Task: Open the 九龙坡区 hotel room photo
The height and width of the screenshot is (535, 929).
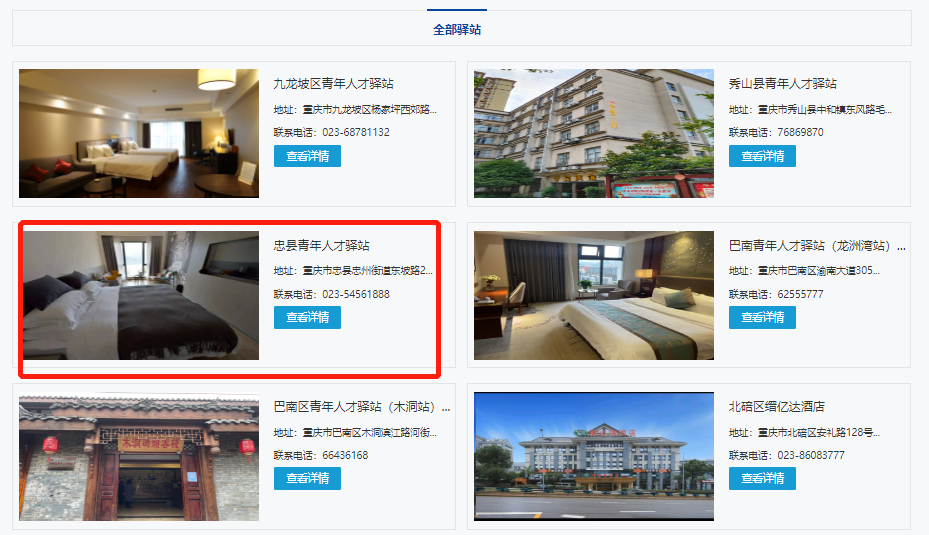Action: pos(139,133)
